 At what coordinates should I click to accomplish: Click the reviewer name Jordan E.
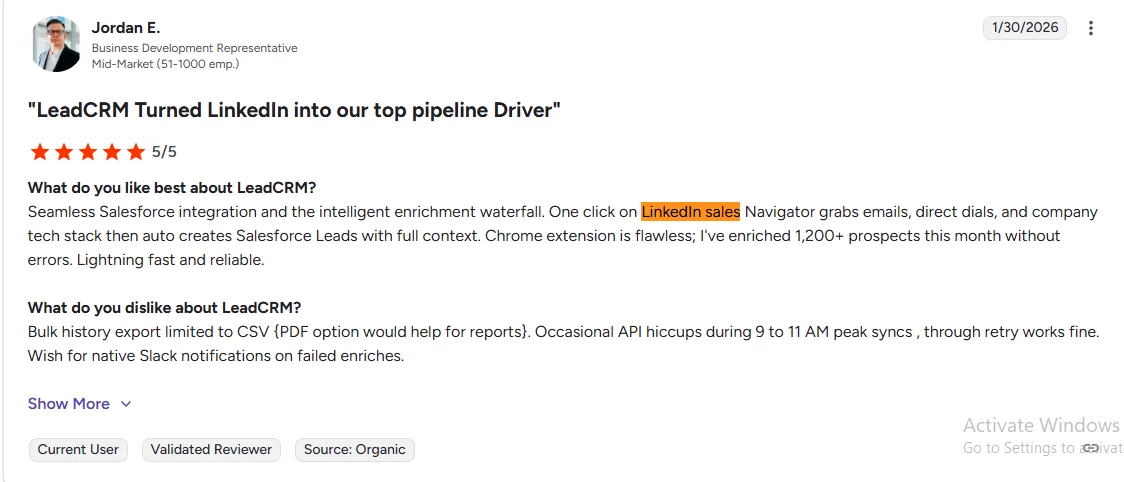(x=125, y=27)
